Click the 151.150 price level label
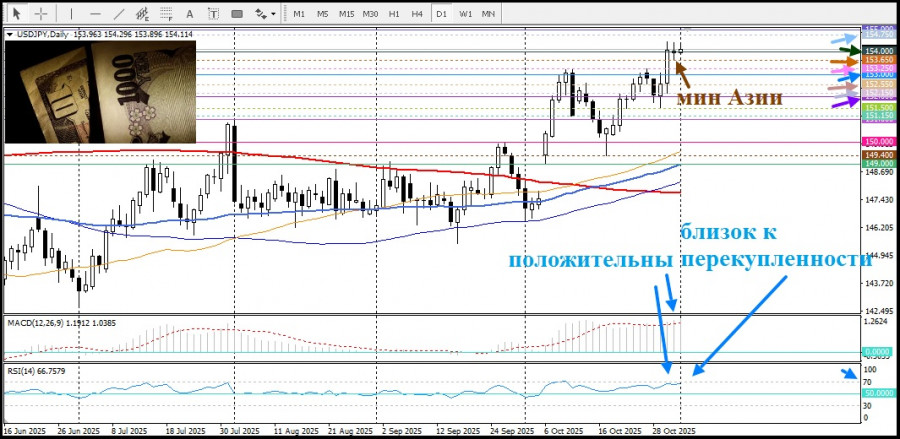This screenshot has width=900, height=439. tap(878, 115)
